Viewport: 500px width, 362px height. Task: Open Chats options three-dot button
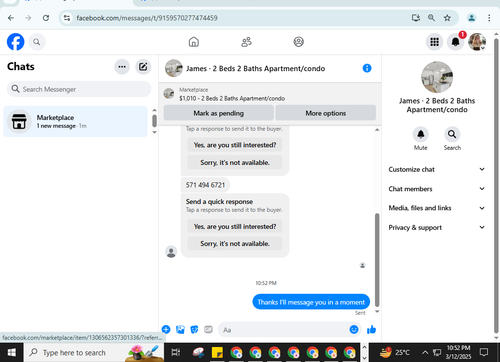click(x=122, y=67)
